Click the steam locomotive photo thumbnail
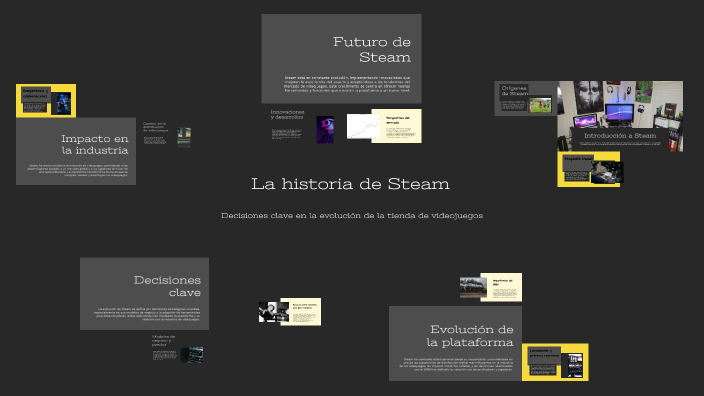This screenshot has height=396, width=704. (473, 287)
